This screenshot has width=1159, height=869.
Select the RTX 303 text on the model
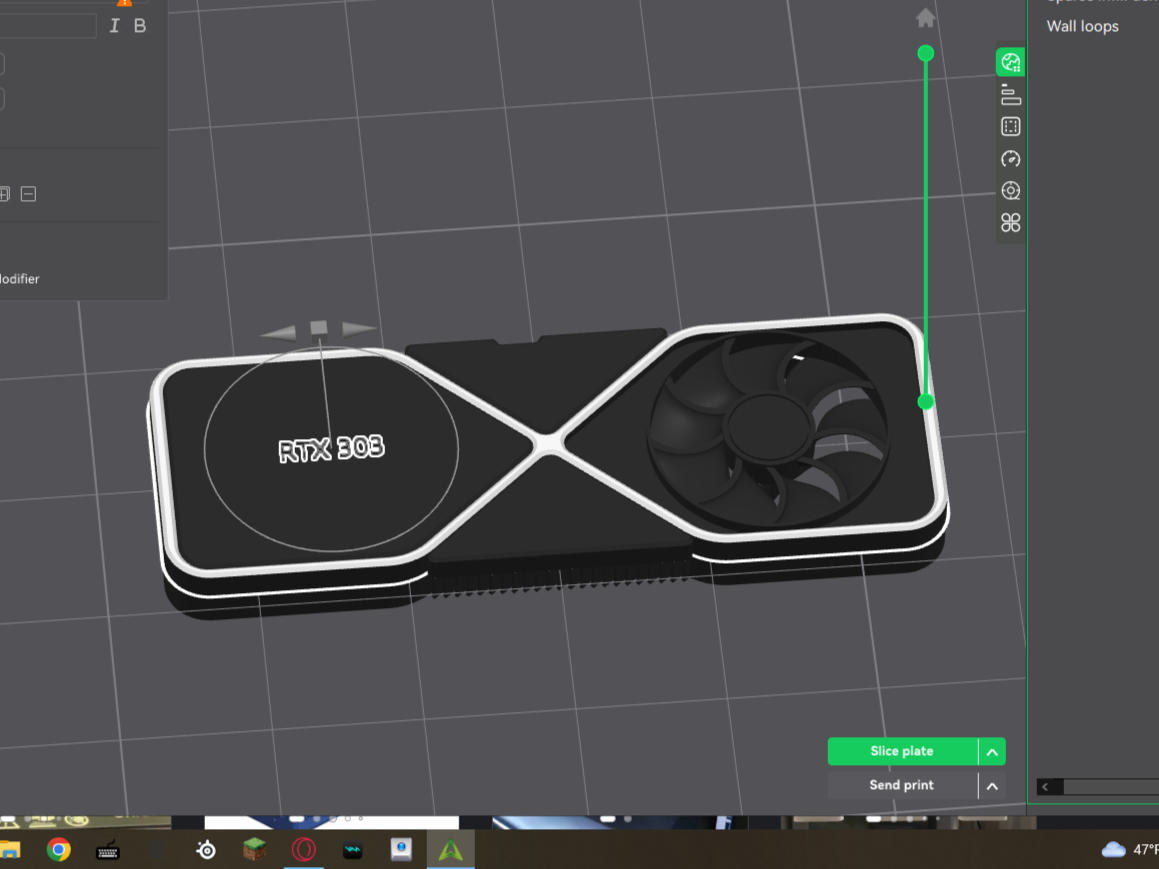pos(331,449)
